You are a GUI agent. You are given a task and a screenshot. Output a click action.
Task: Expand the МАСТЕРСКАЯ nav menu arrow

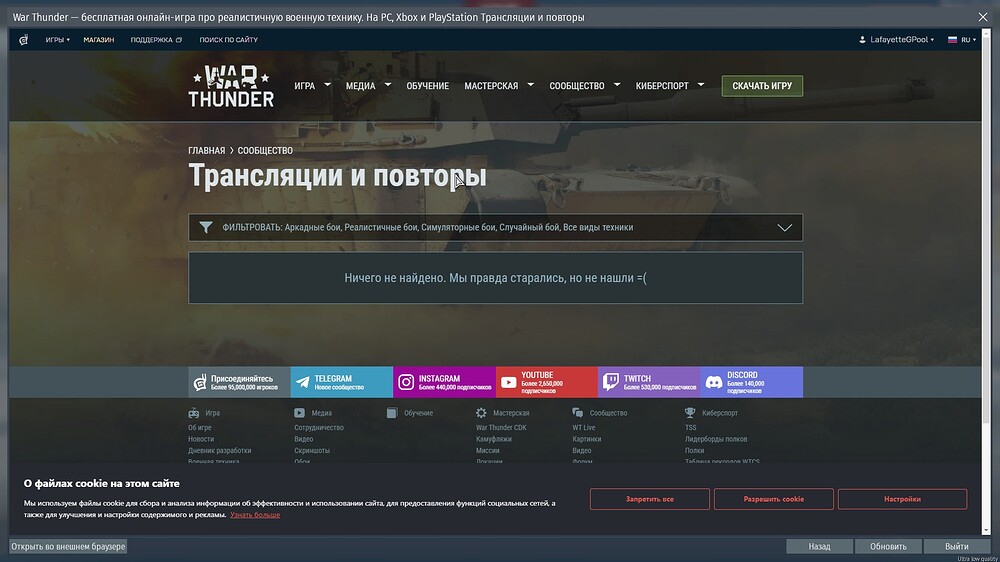[x=531, y=85]
